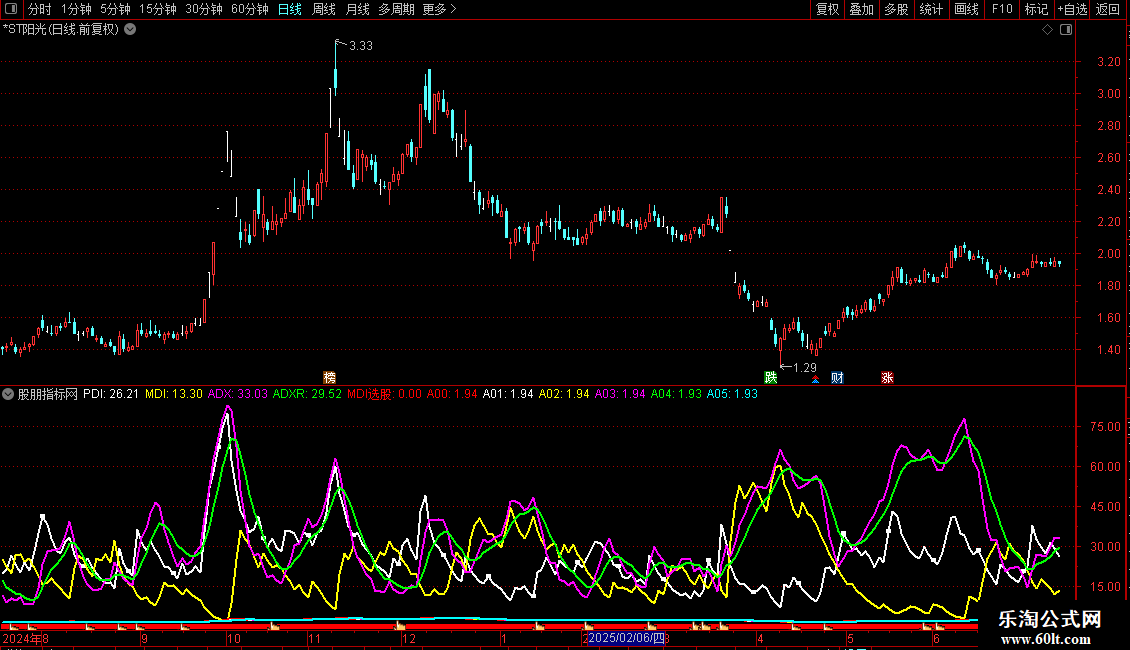Click the A02: 1.94 value
The image size is (1130, 650).
(564, 394)
